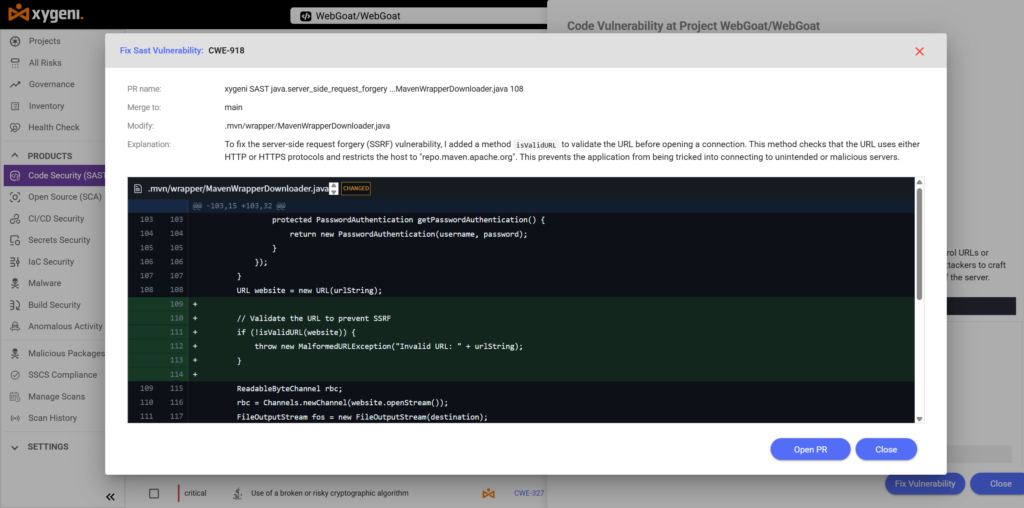The height and width of the screenshot is (508, 1024).
Task: Click scrollbar up arrow in diff viewer
Action: point(920,182)
